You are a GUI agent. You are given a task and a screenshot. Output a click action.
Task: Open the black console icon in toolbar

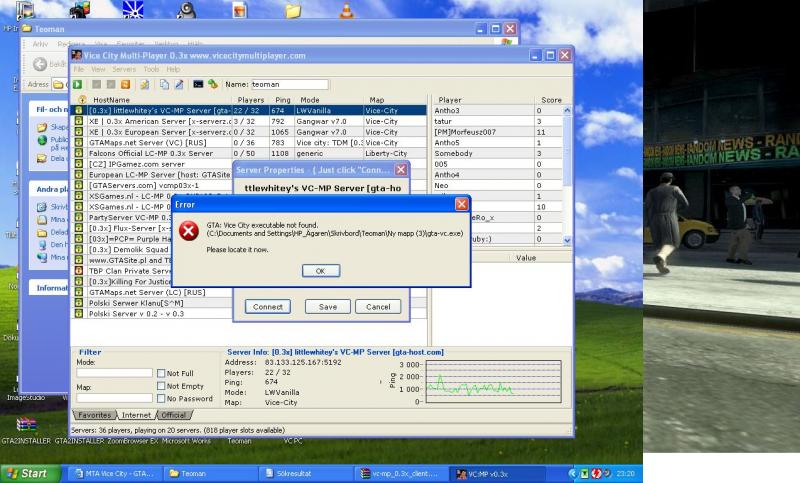(x=198, y=84)
